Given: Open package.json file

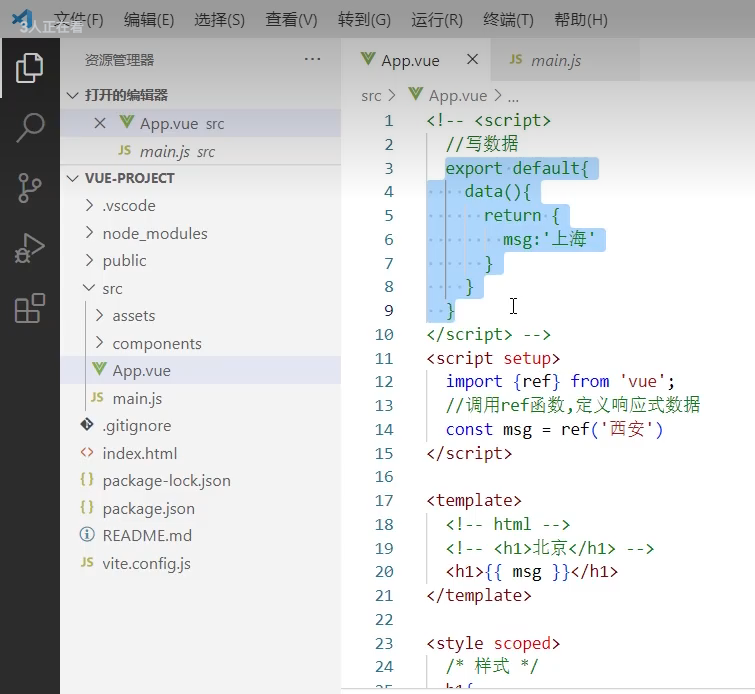Looking at the screenshot, I should coord(201,508).
